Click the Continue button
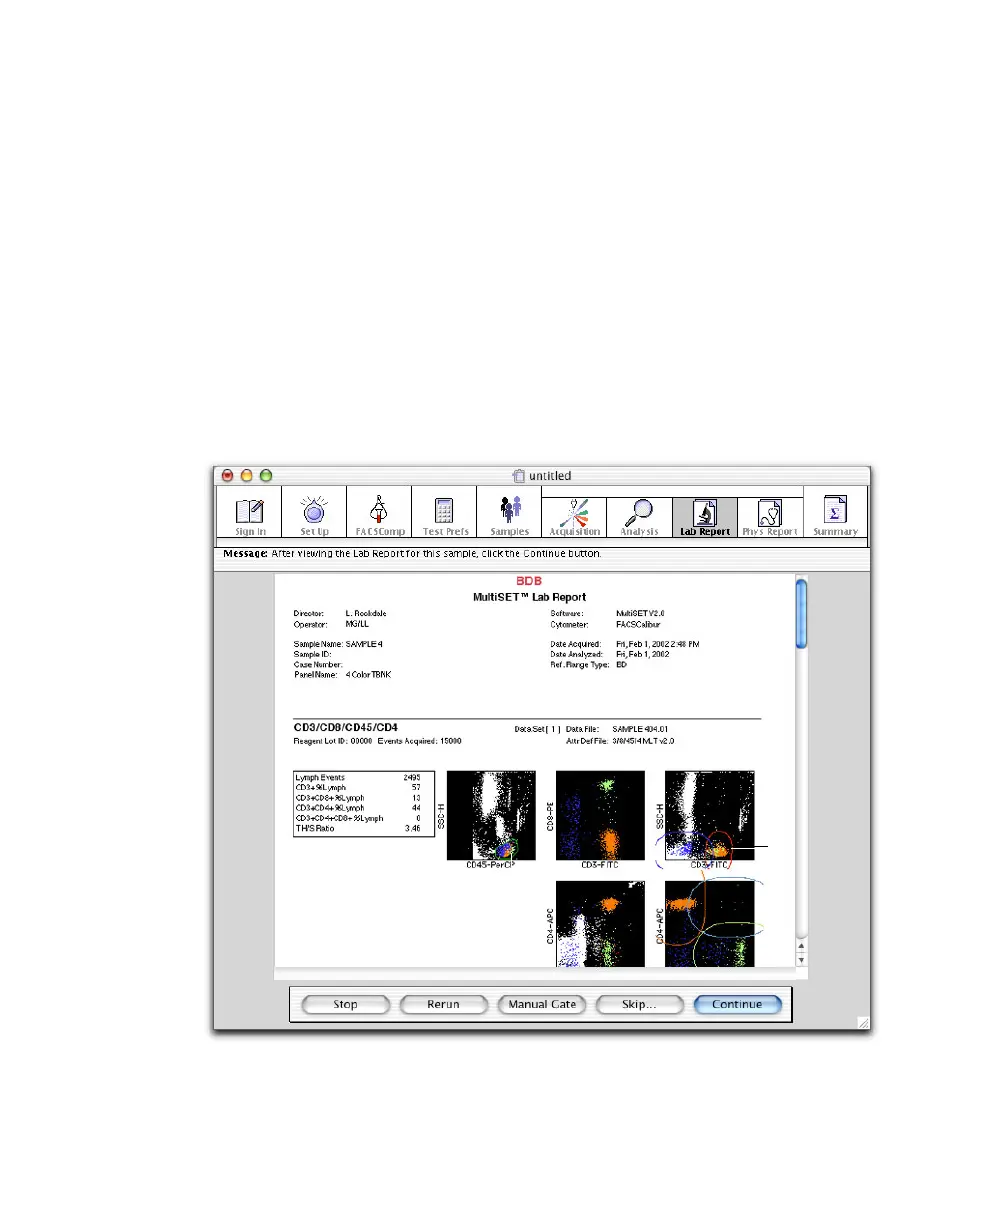 tap(737, 1004)
